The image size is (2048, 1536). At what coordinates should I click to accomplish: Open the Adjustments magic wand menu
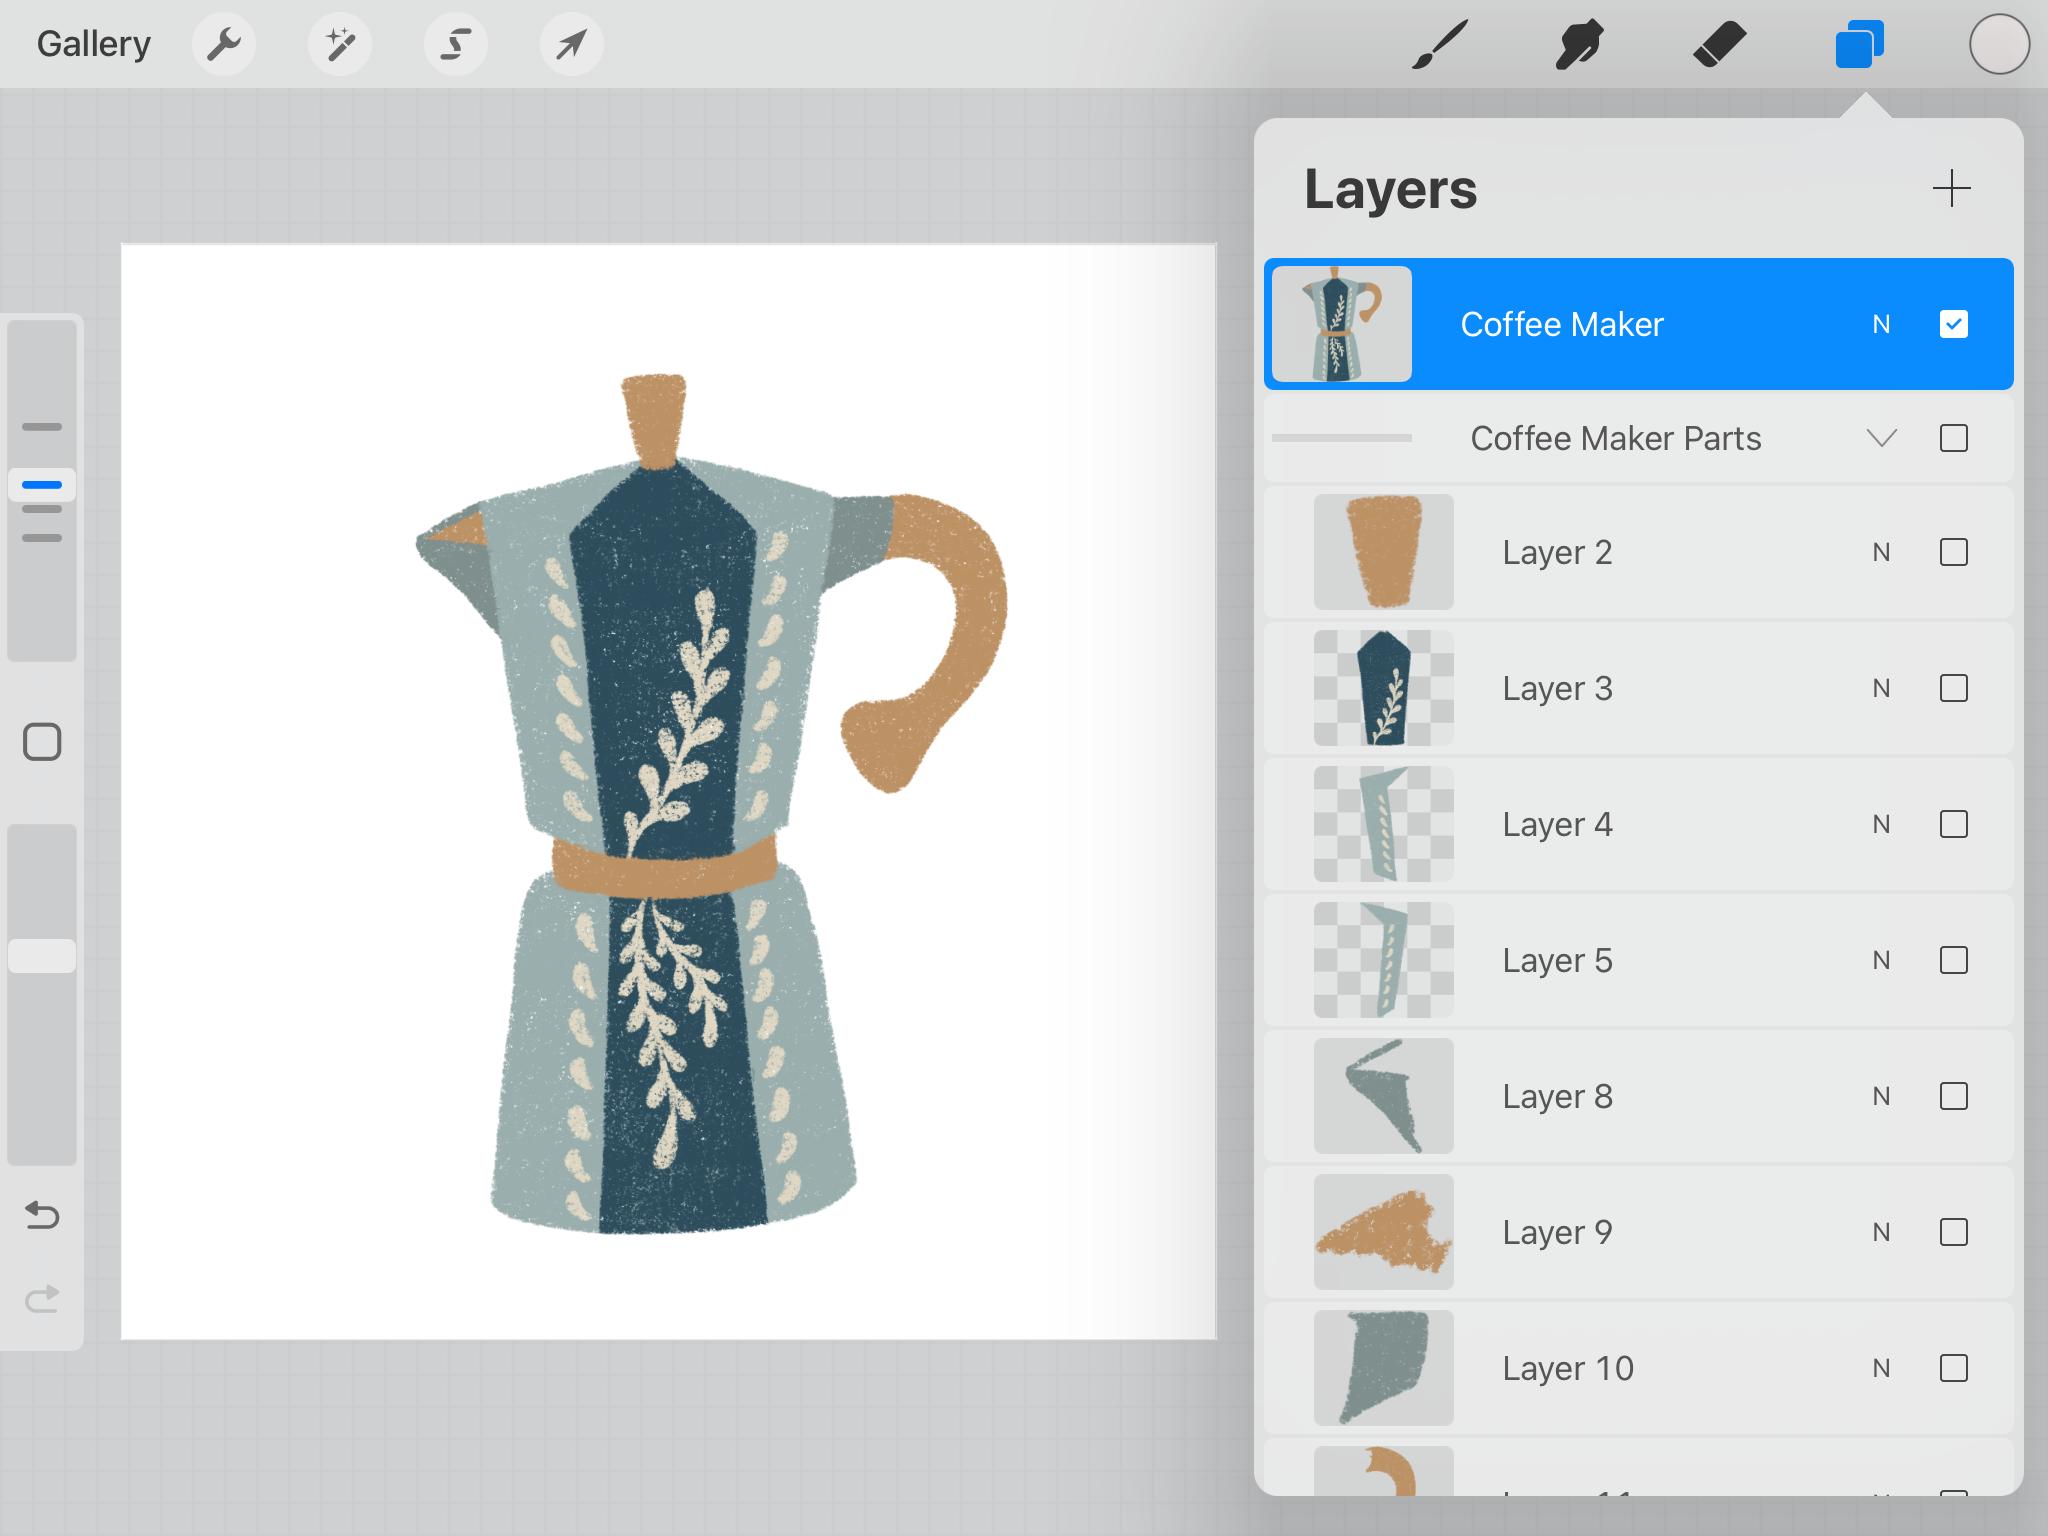click(340, 44)
